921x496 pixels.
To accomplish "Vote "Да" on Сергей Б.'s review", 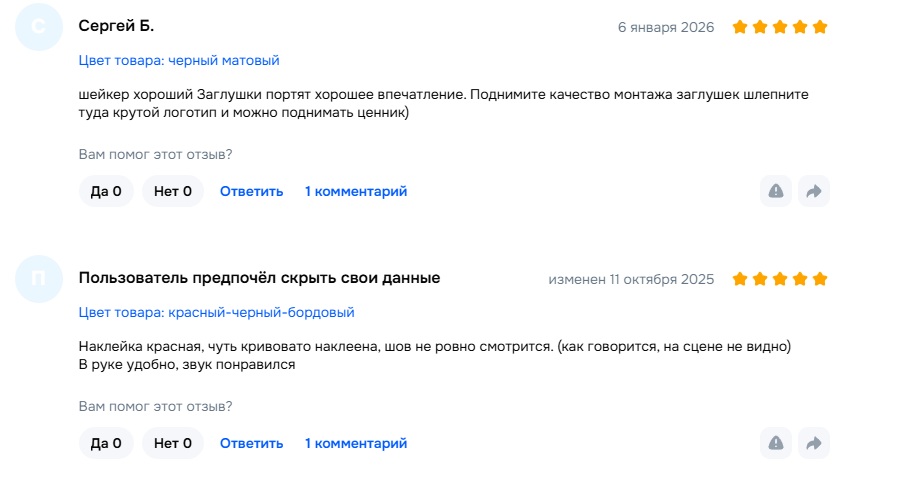I will click(106, 191).
